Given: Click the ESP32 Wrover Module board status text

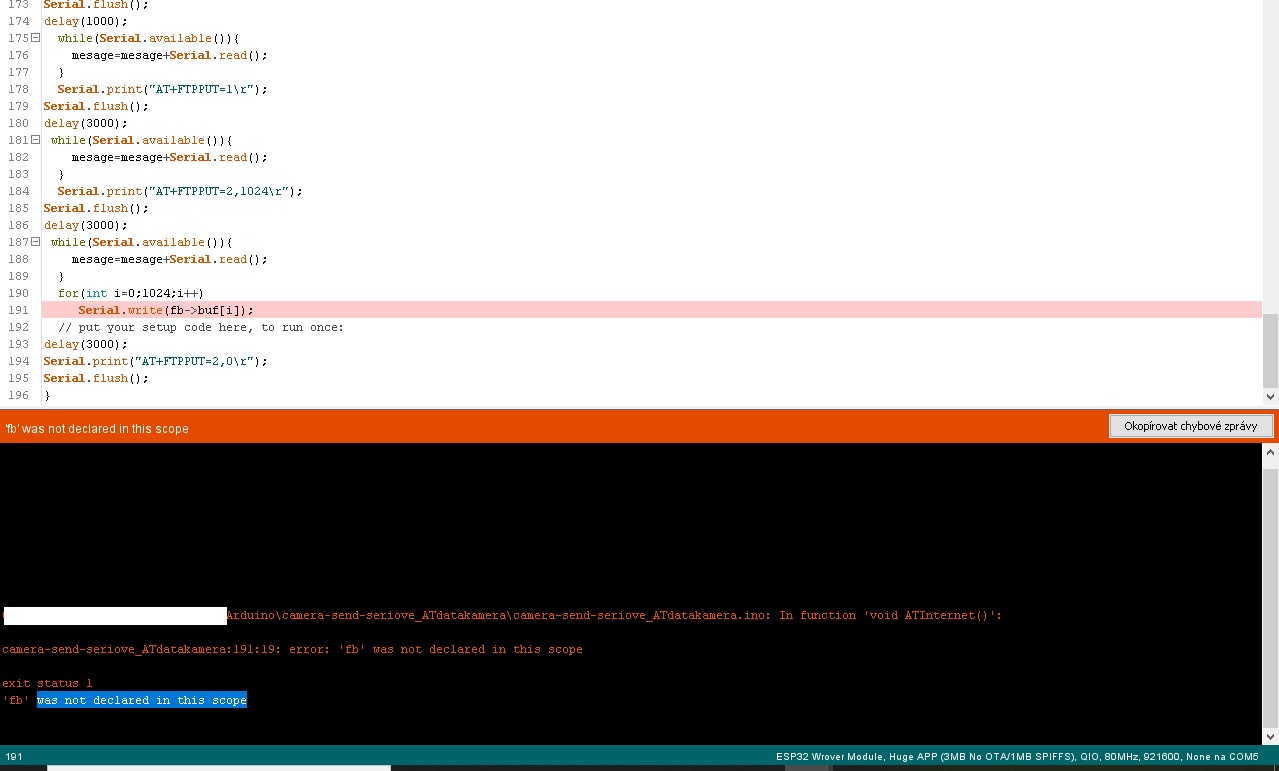Looking at the screenshot, I should (x=1016, y=757).
